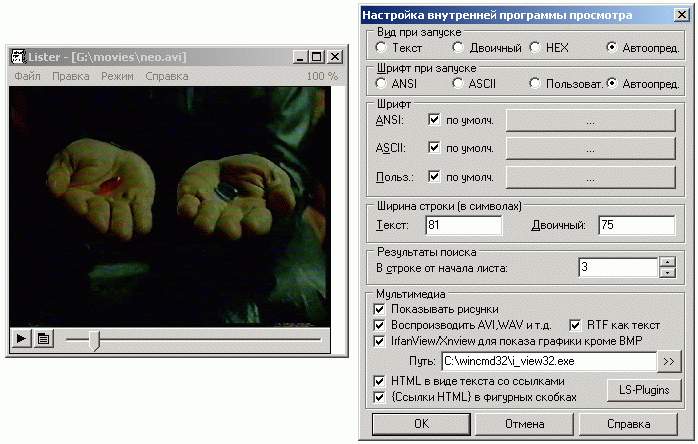Select Автоопред. under Шрифт при запуске

coord(612,83)
